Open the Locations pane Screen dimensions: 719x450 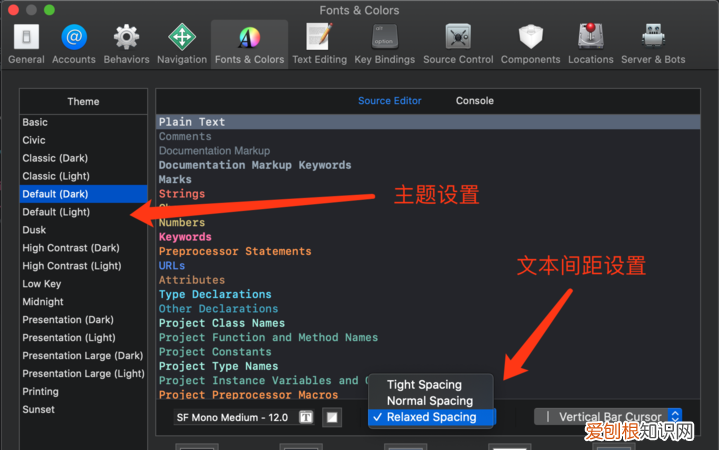click(591, 44)
